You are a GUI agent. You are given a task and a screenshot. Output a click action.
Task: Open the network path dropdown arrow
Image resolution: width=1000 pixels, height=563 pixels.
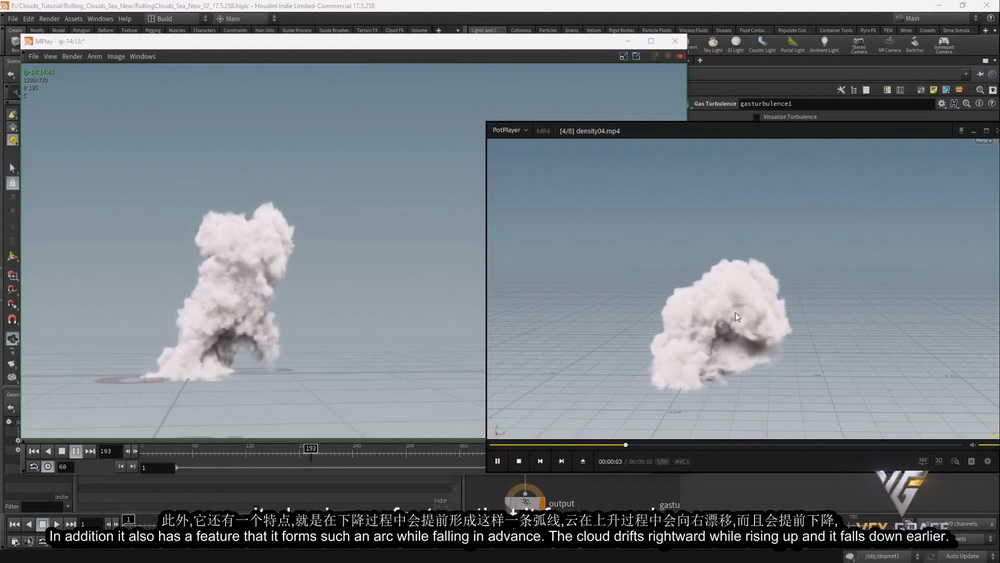click(967, 74)
